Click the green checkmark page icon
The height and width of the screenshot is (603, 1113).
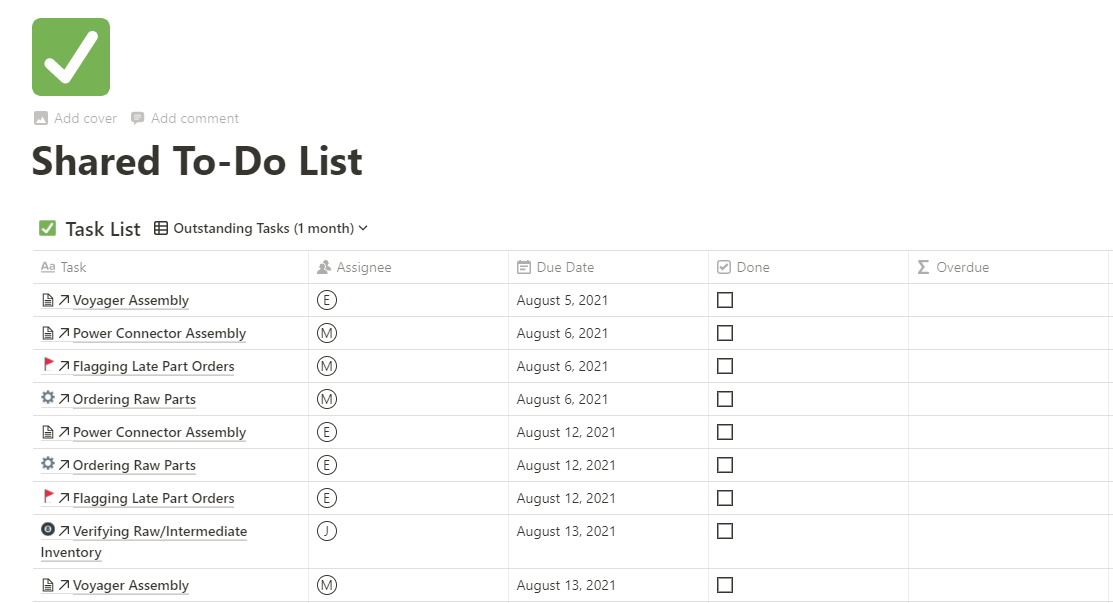(x=71, y=57)
